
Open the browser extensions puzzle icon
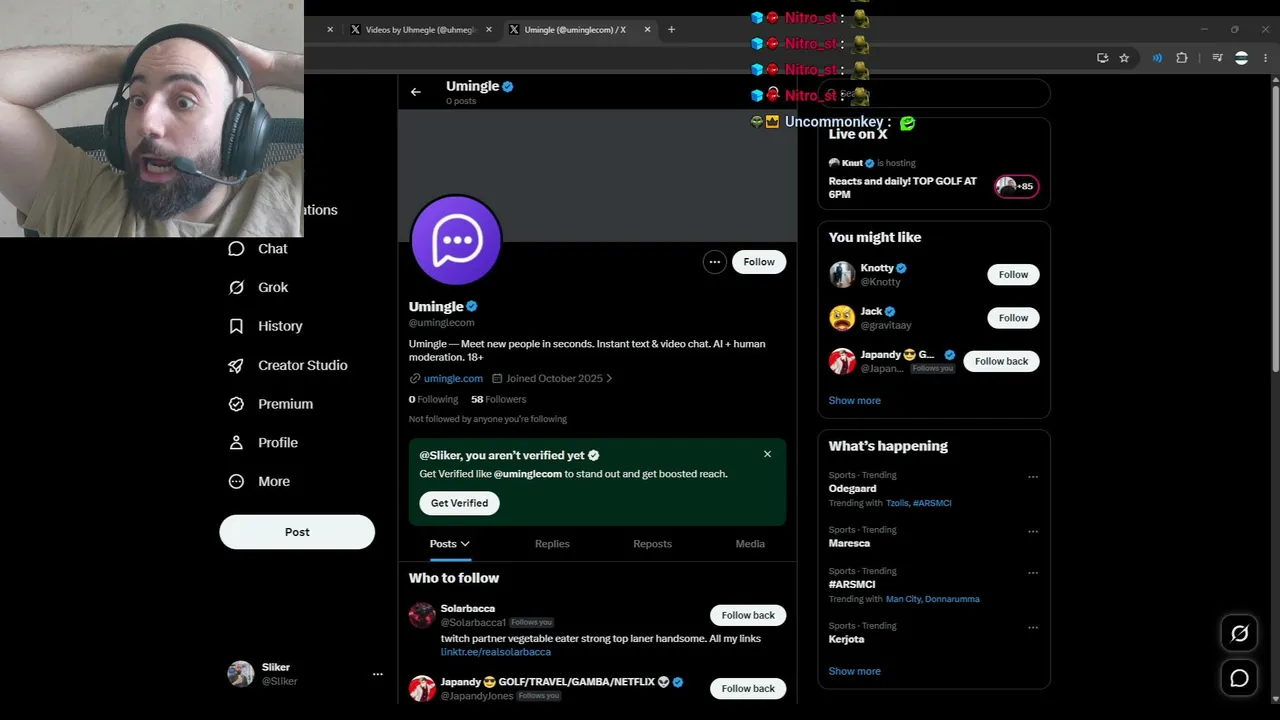[1182, 58]
